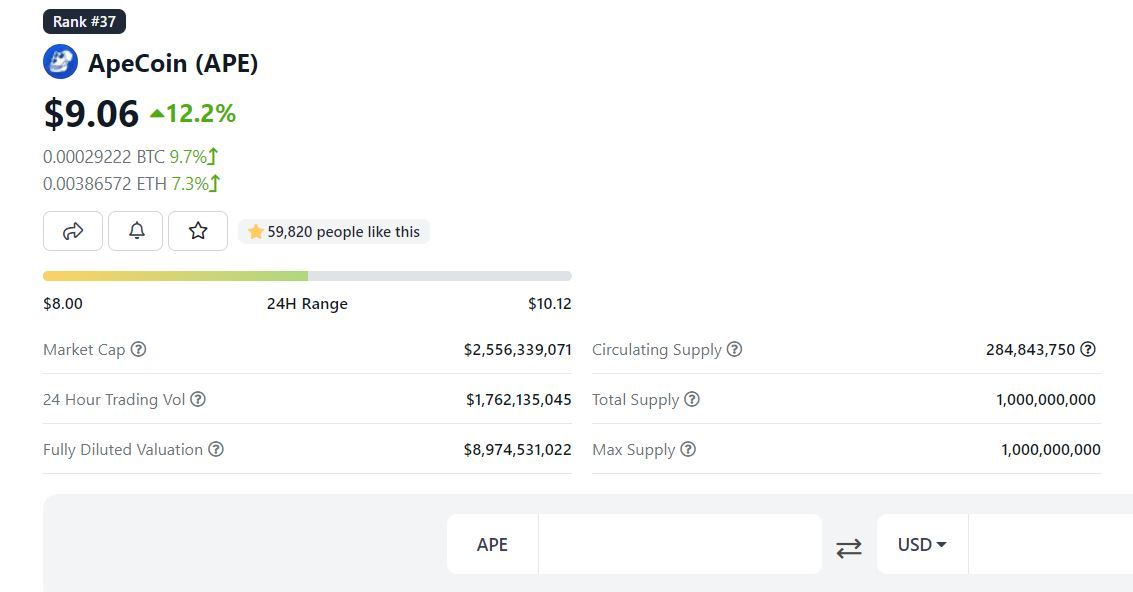1133x592 pixels.
Task: Click the 24H Range price bar
Action: (307, 276)
